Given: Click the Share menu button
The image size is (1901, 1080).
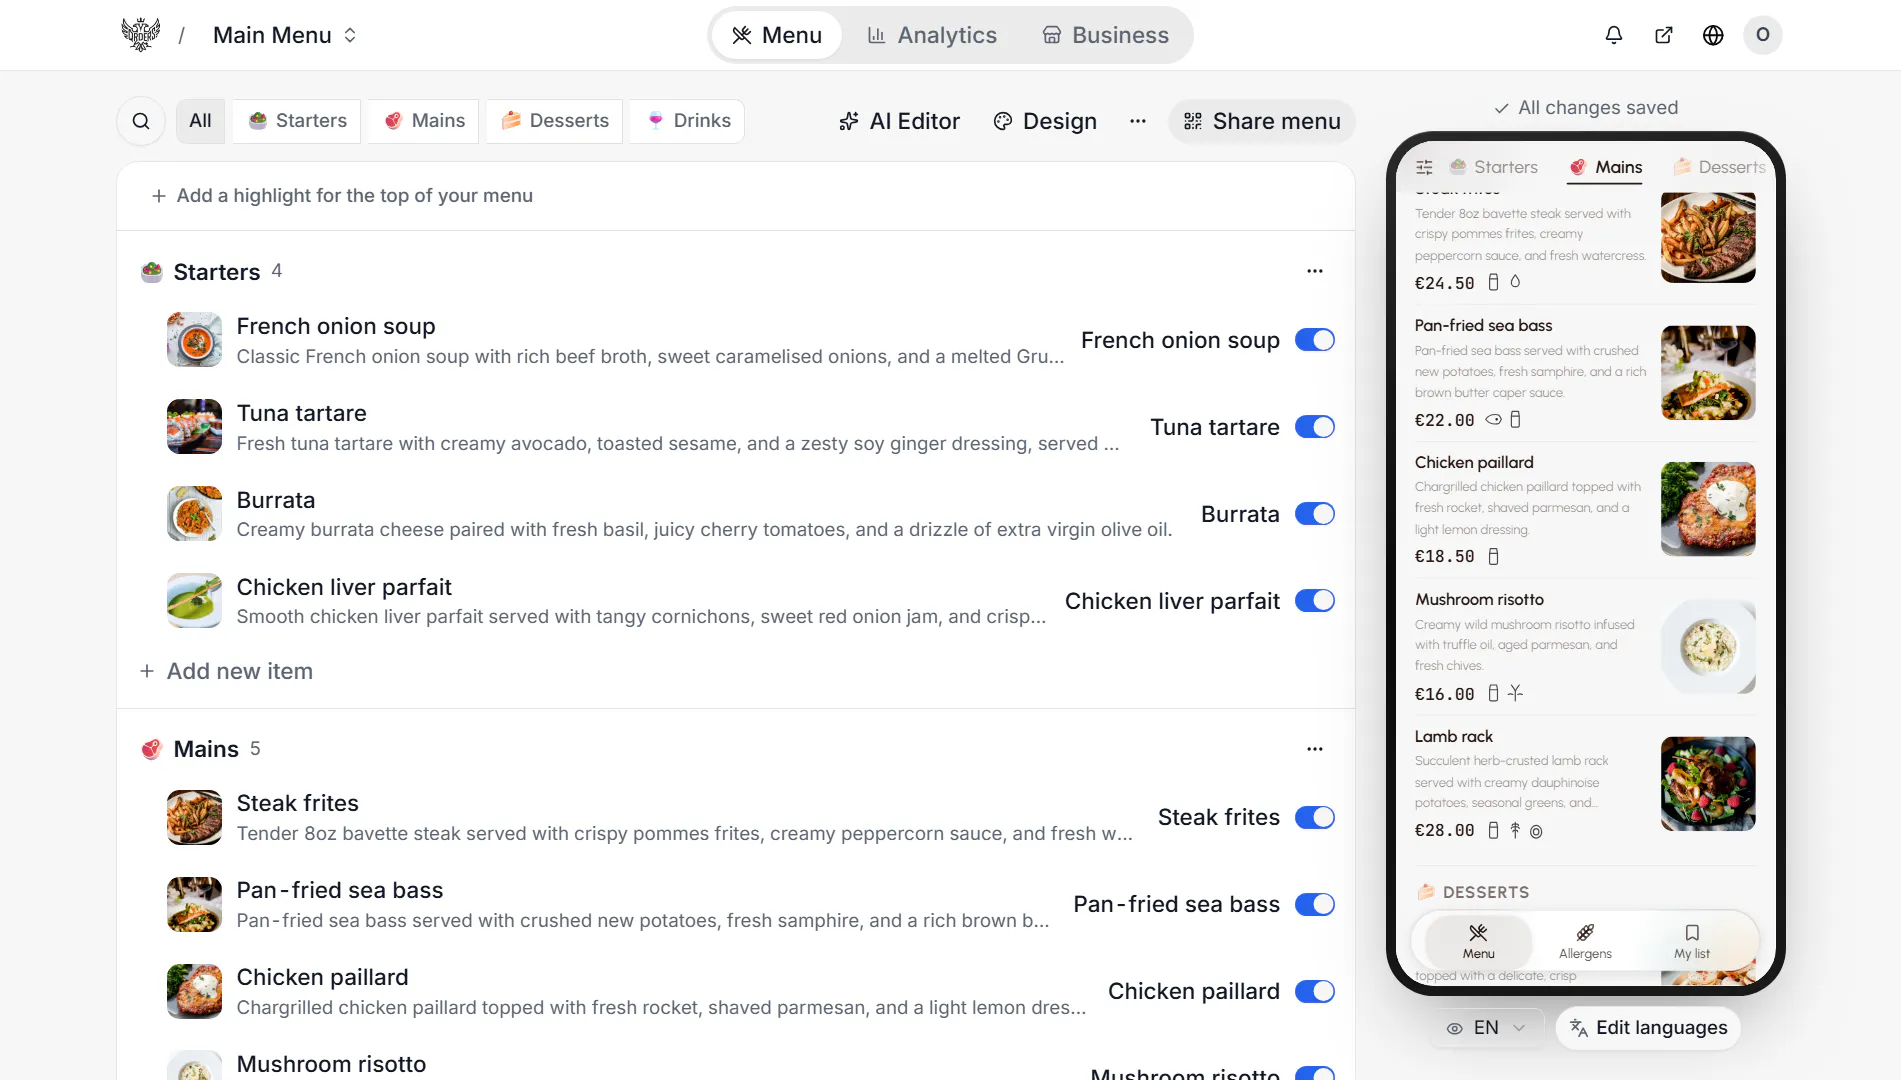Looking at the screenshot, I should 1262,121.
